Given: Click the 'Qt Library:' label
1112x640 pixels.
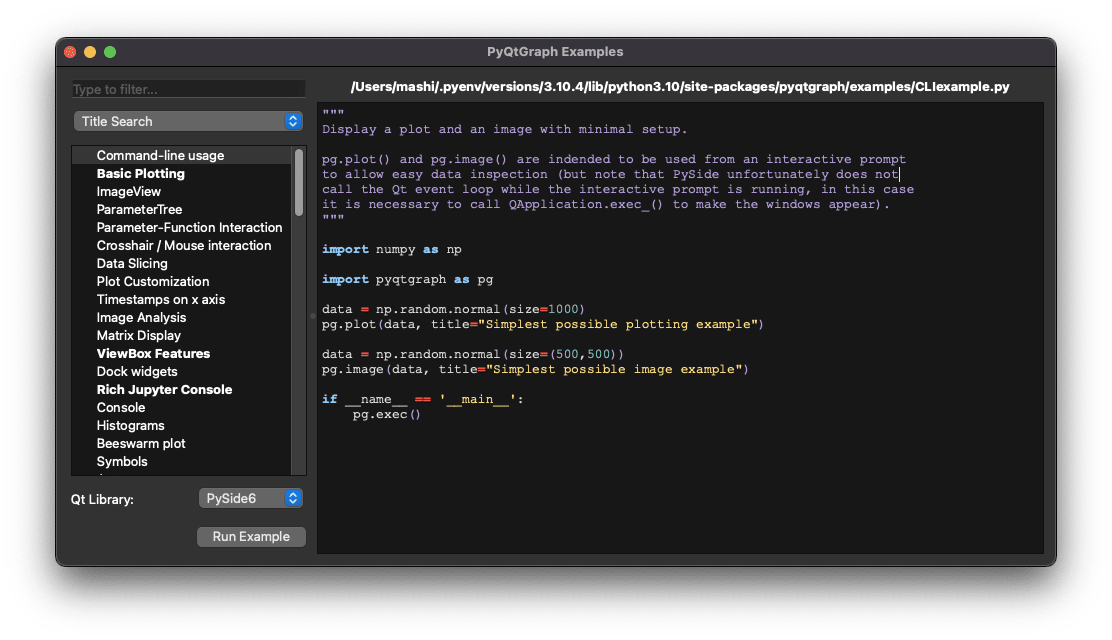Looking at the screenshot, I should pyautogui.click(x=102, y=500).
